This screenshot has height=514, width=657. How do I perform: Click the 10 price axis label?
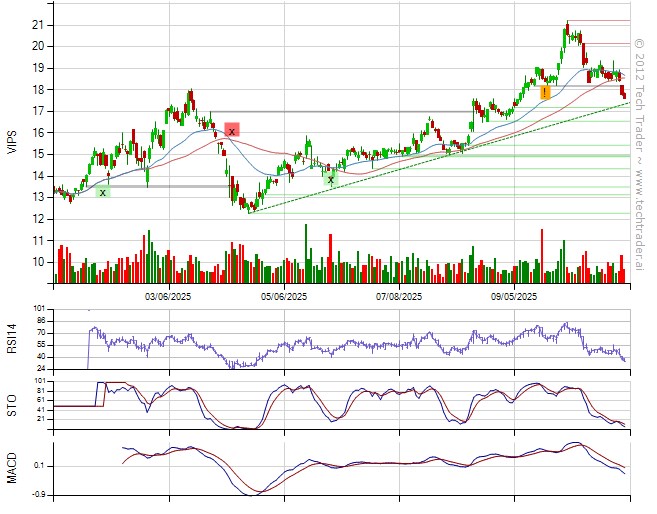(x=38, y=262)
